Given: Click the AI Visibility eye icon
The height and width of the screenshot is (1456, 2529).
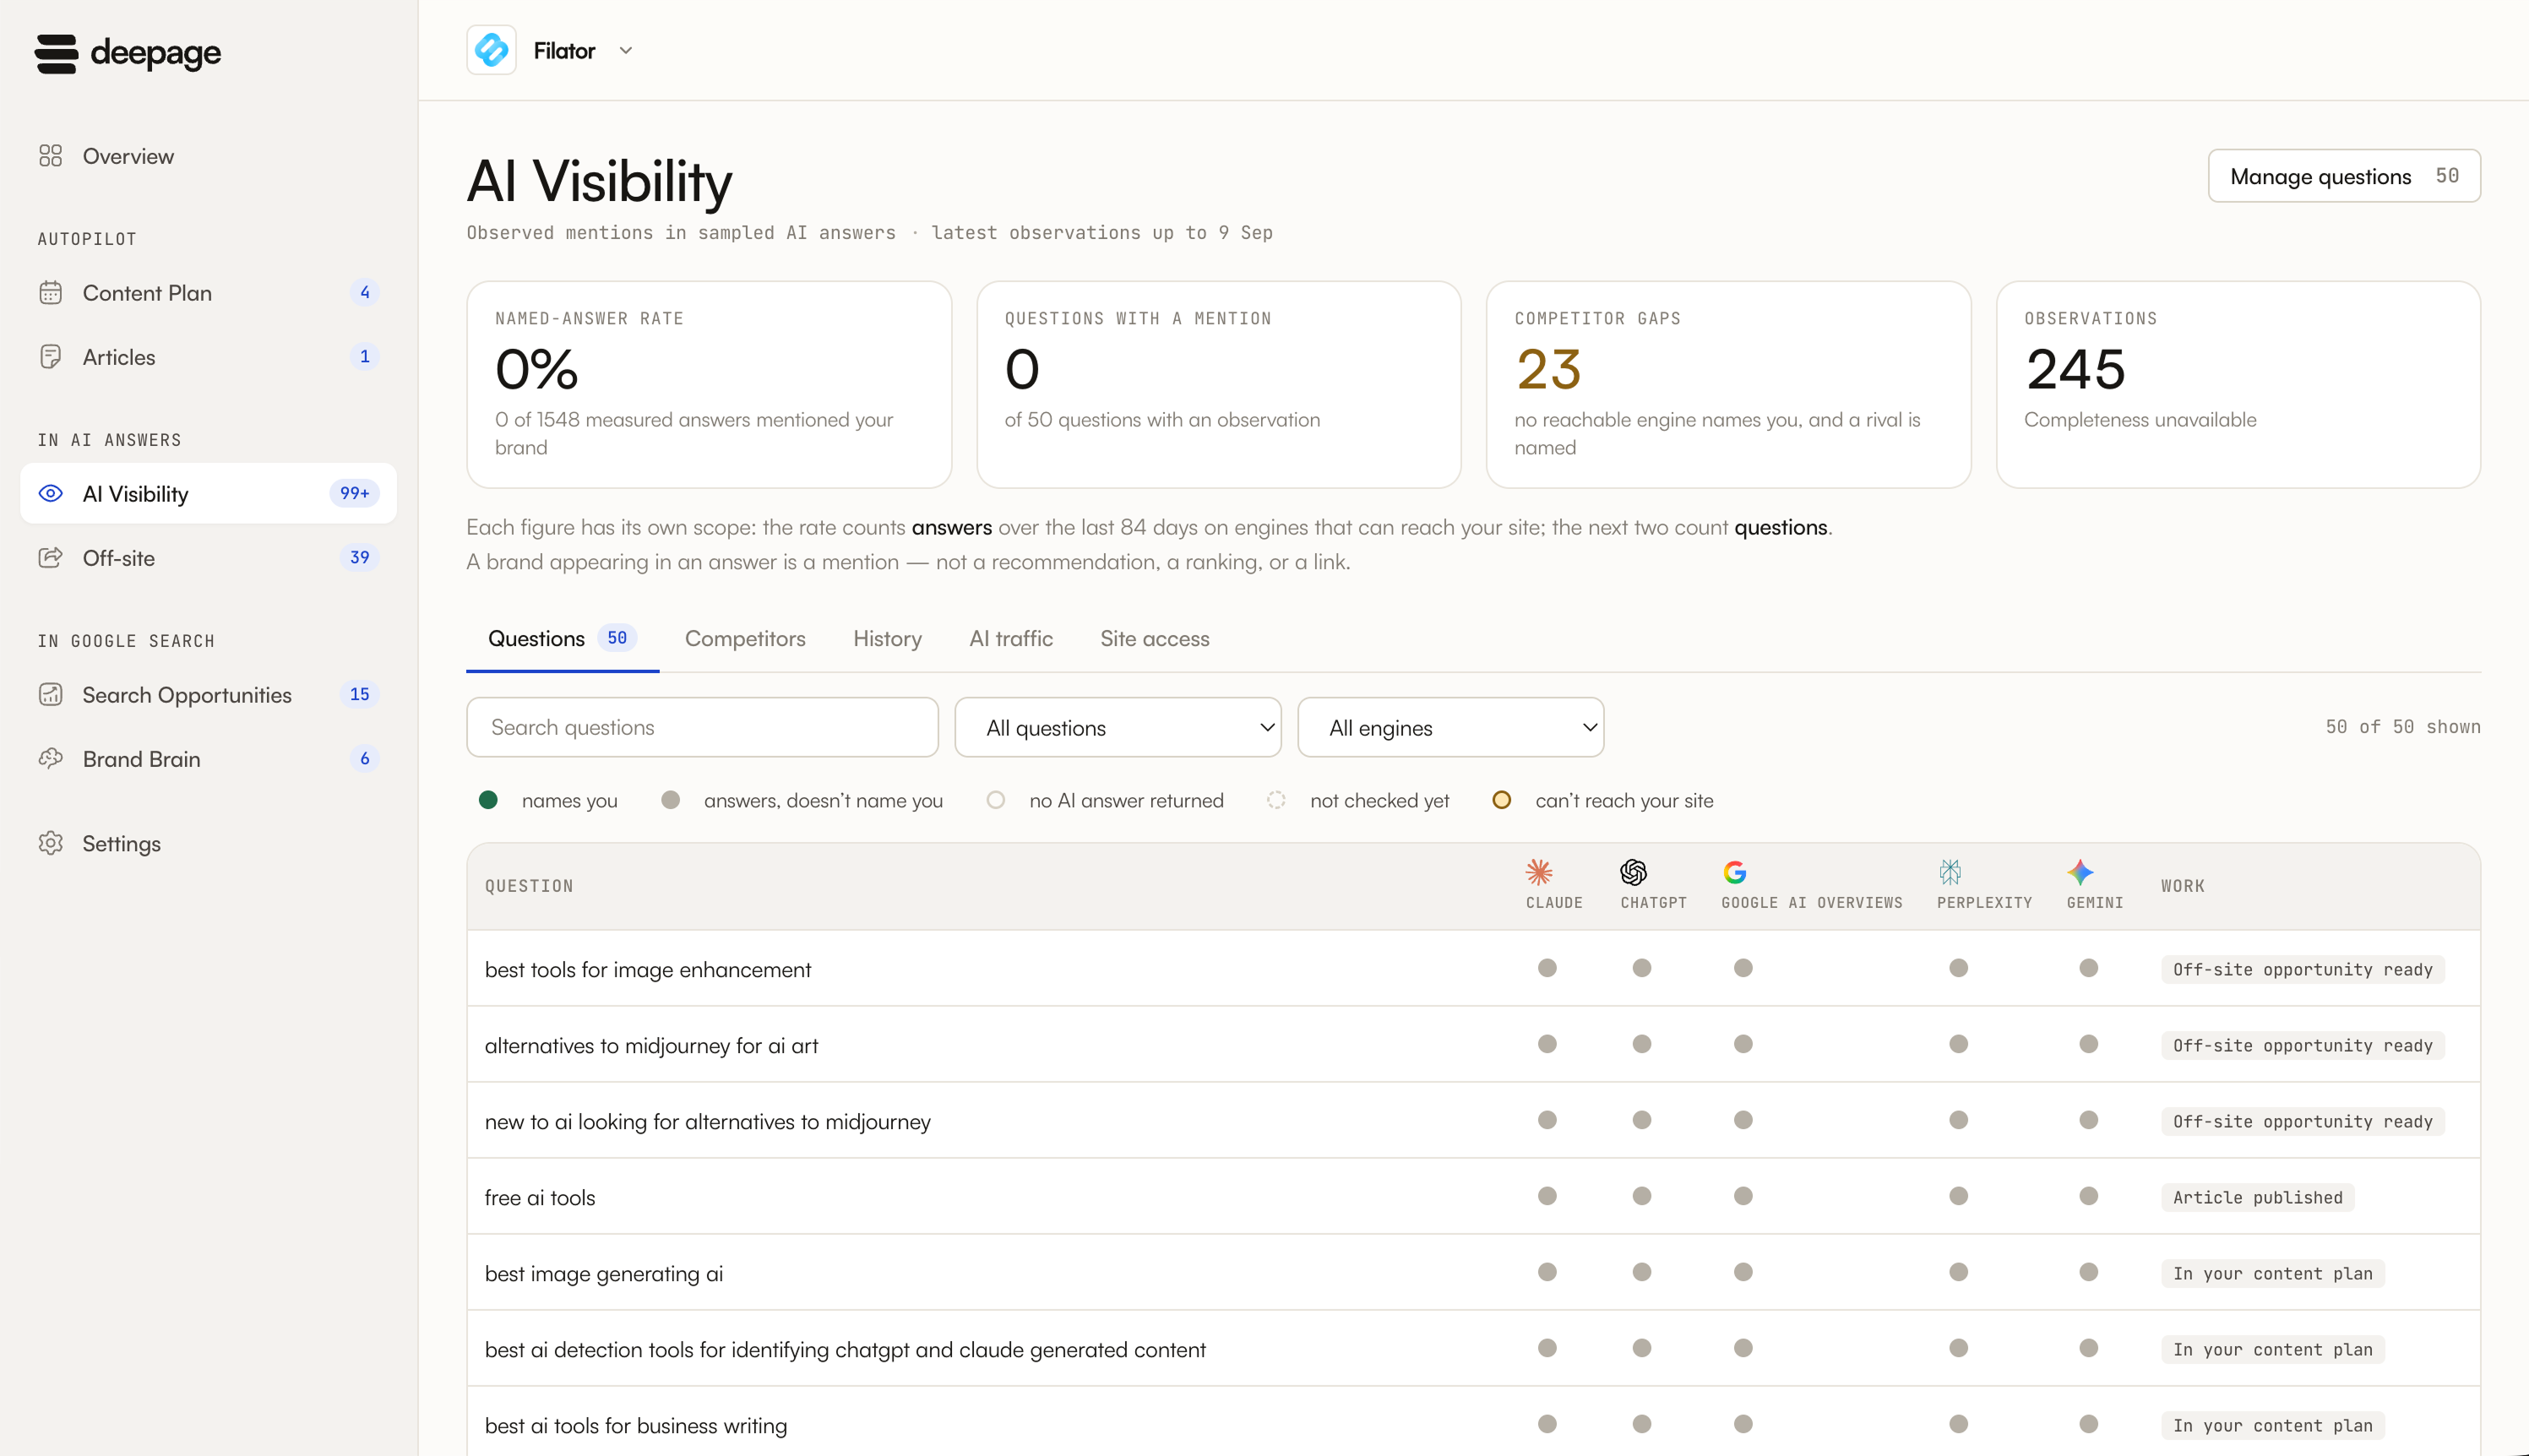Looking at the screenshot, I should [50, 493].
